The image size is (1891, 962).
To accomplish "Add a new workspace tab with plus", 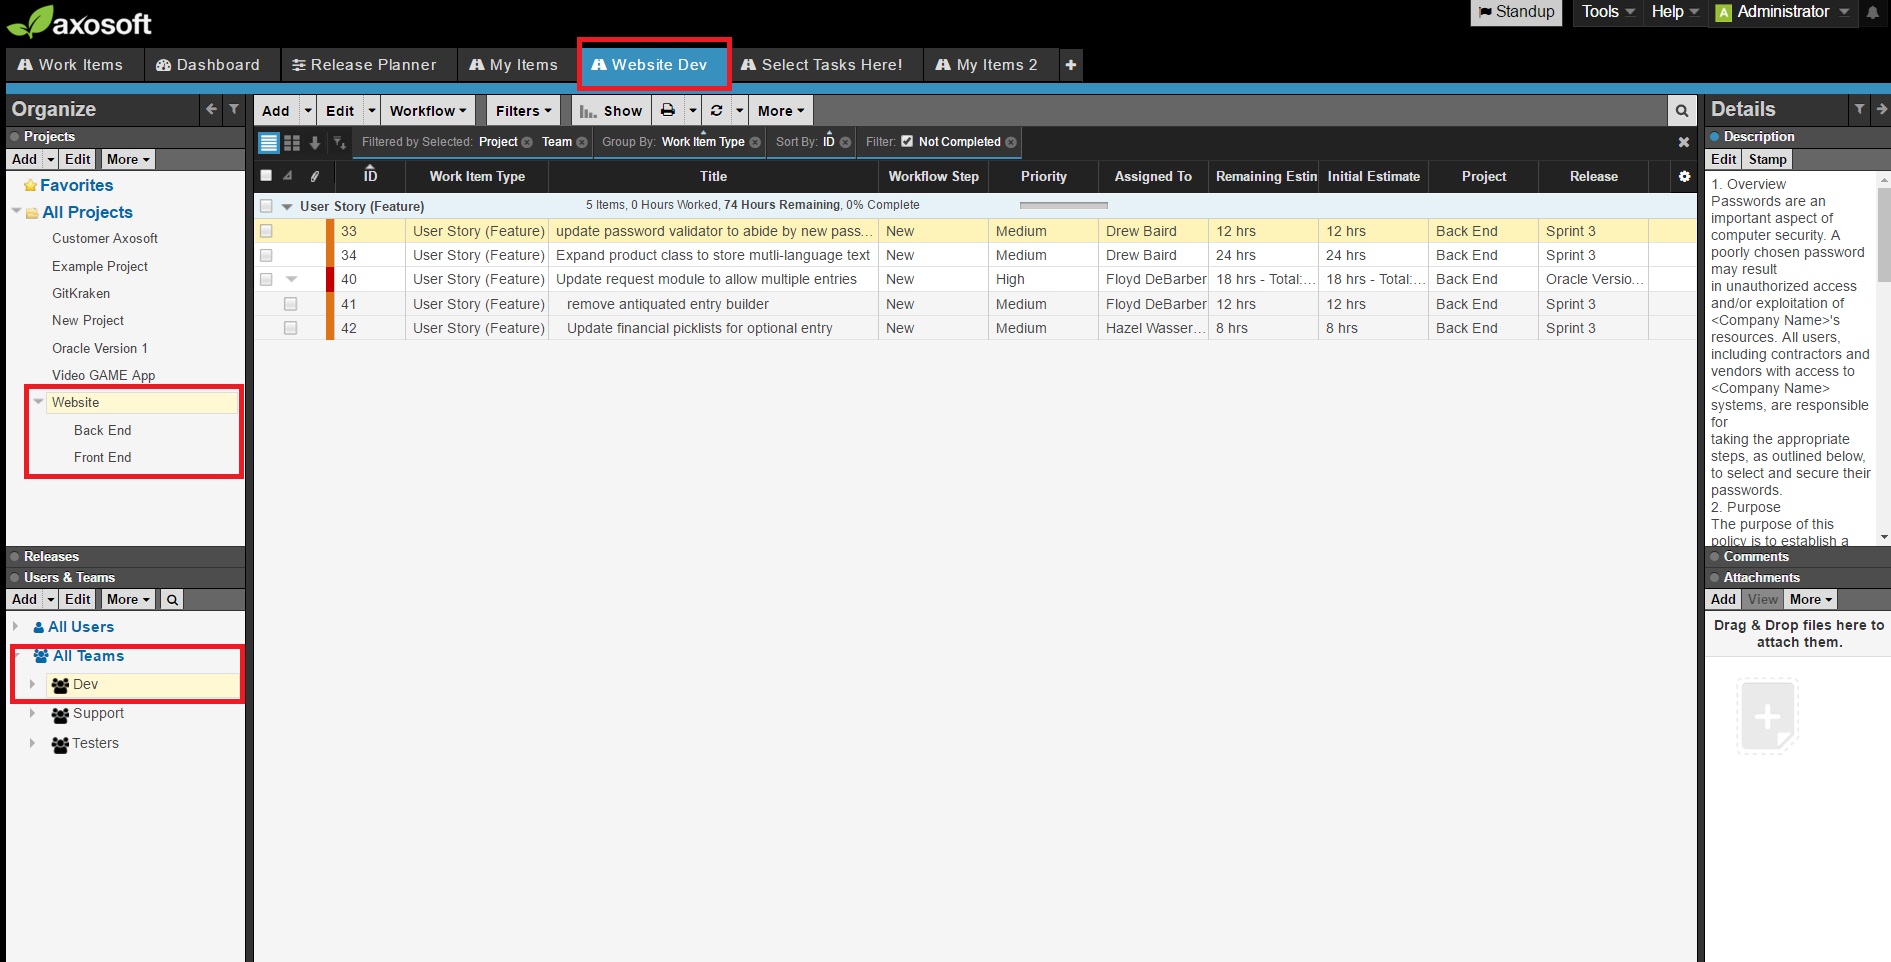I will [1070, 65].
